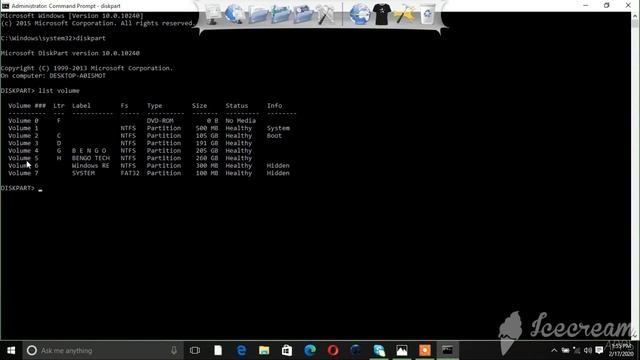Open Task View on the taskbar
The width and height of the screenshot is (640, 360).
pyautogui.click(x=195, y=350)
